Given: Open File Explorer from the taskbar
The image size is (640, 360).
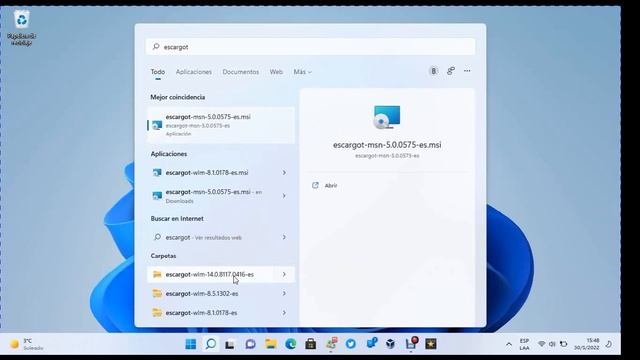Looking at the screenshot, I should point(270,344).
